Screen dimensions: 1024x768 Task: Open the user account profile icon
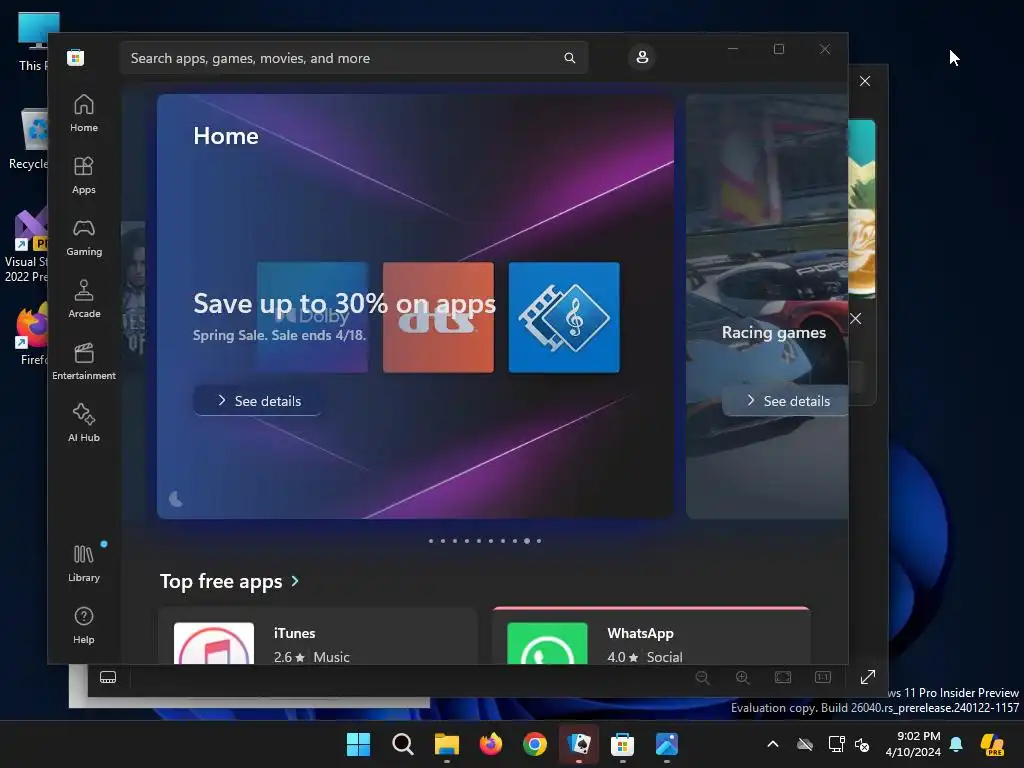(642, 57)
